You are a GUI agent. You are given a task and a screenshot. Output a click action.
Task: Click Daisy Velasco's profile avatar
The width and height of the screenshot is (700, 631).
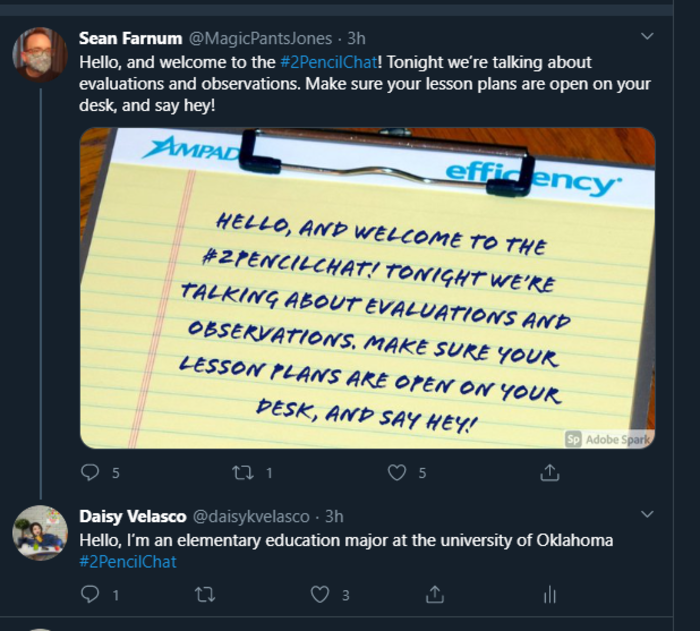[x=39, y=532]
